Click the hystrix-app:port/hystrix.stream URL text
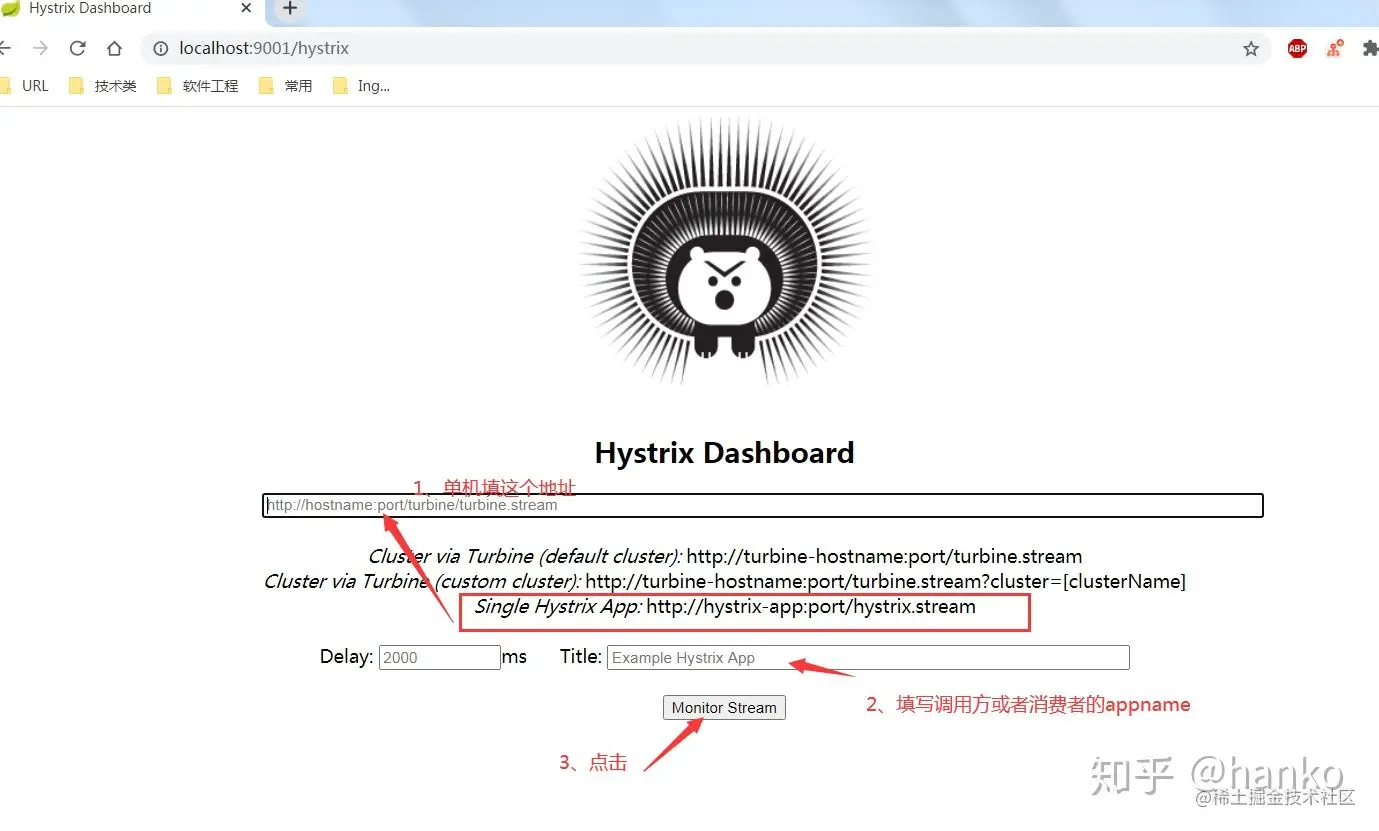1379x831 pixels. (811, 606)
